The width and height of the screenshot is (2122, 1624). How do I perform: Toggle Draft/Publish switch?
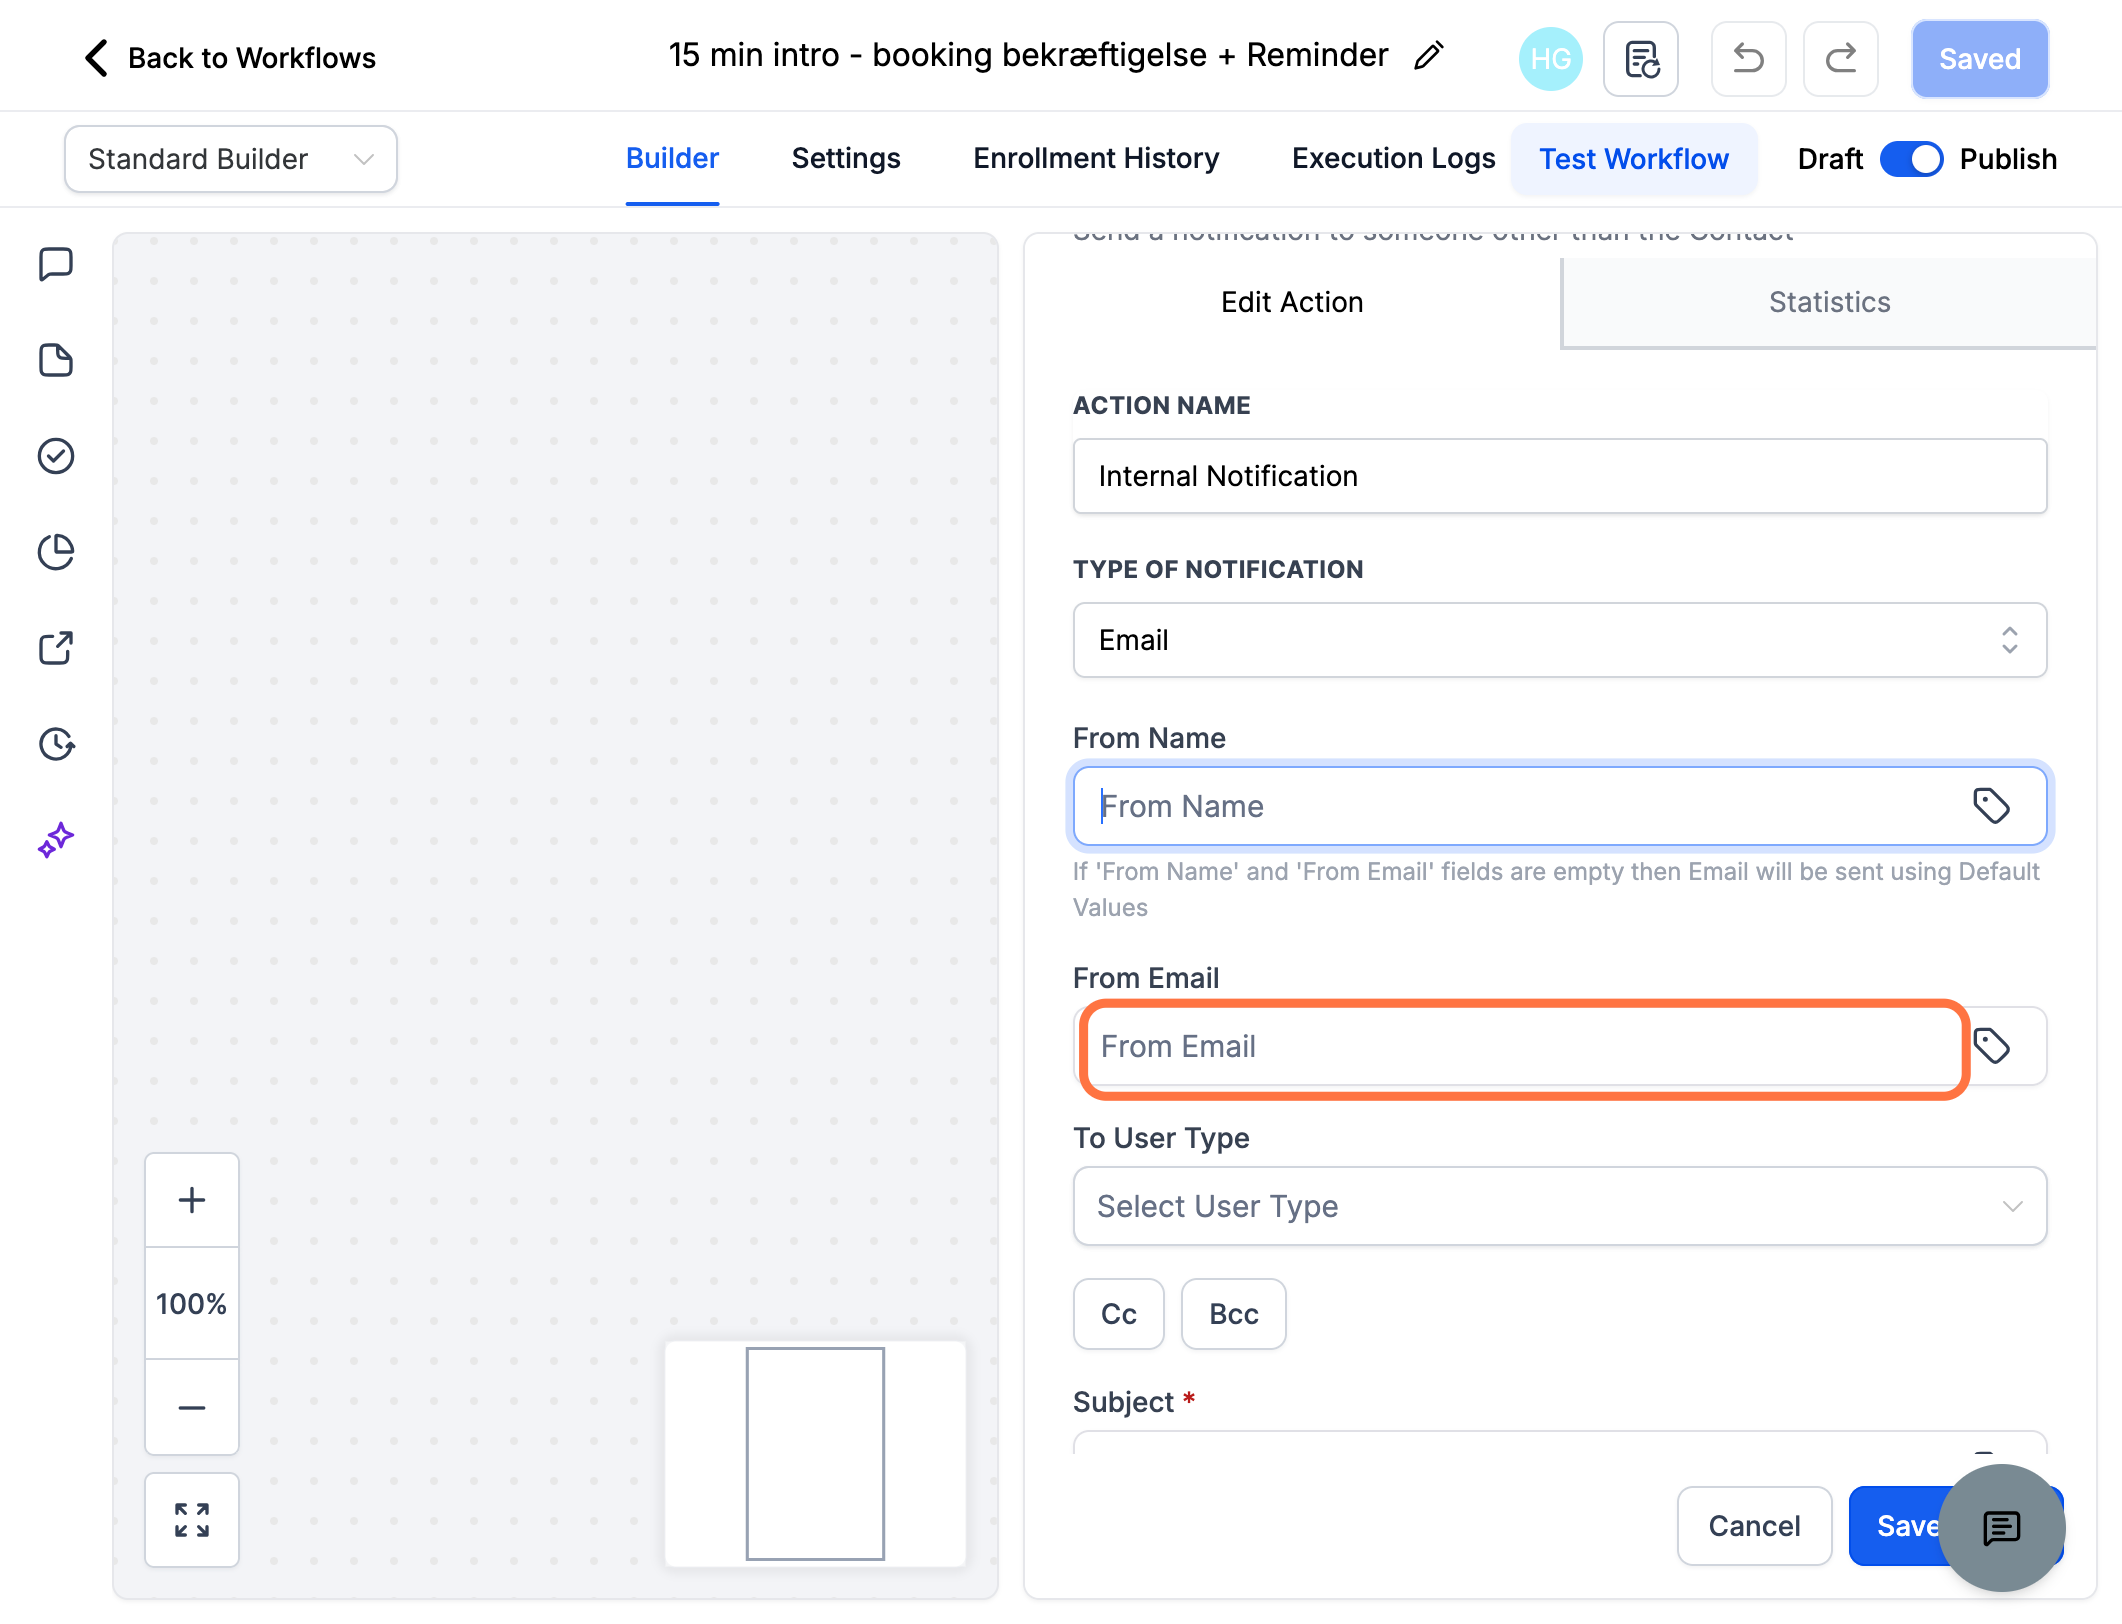coord(1911,159)
